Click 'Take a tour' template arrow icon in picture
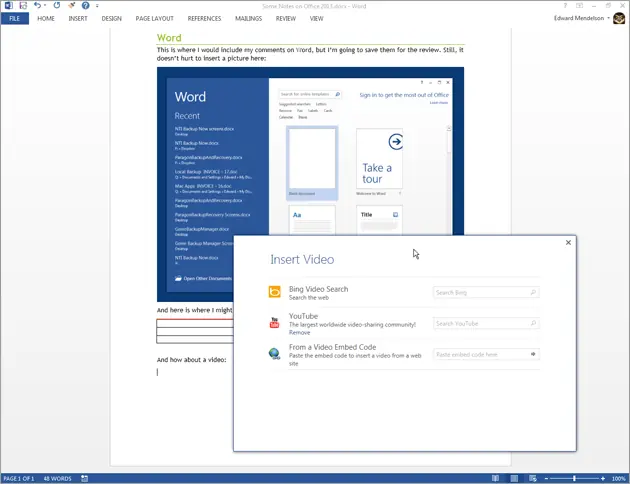Image resolution: width=630 pixels, height=484 pixels. (x=396, y=141)
